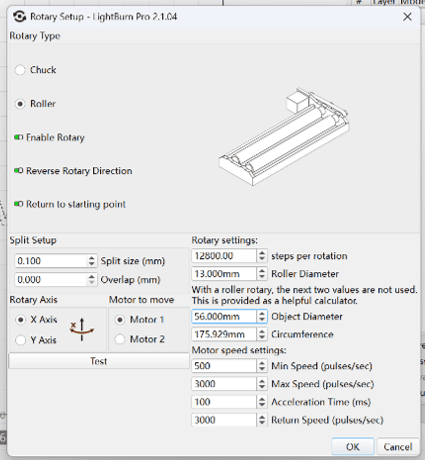Increase Acceleration Time with up arrow
The image size is (425, 460).
[262, 399]
